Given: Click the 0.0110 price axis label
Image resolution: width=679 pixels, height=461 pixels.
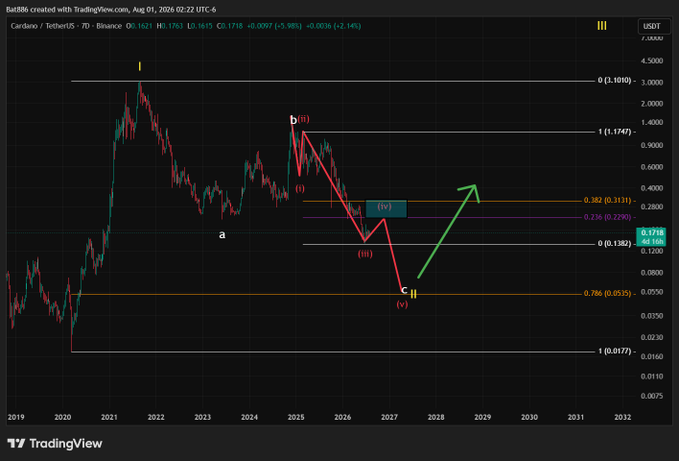Looking at the screenshot, I should tap(652, 377).
